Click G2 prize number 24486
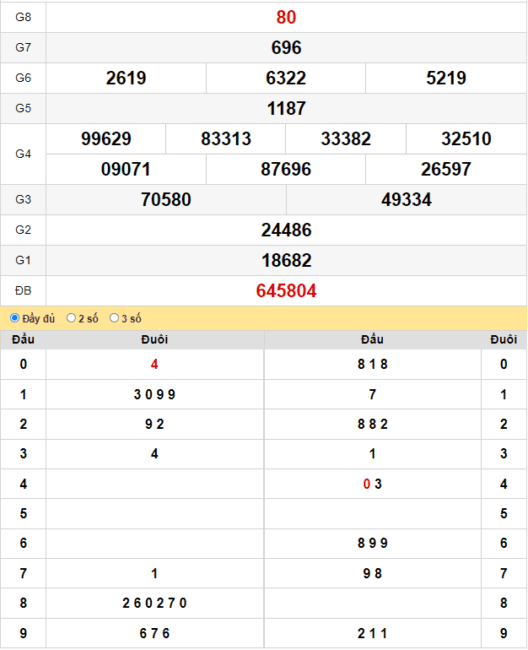This screenshot has width=528, height=650. coord(286,230)
